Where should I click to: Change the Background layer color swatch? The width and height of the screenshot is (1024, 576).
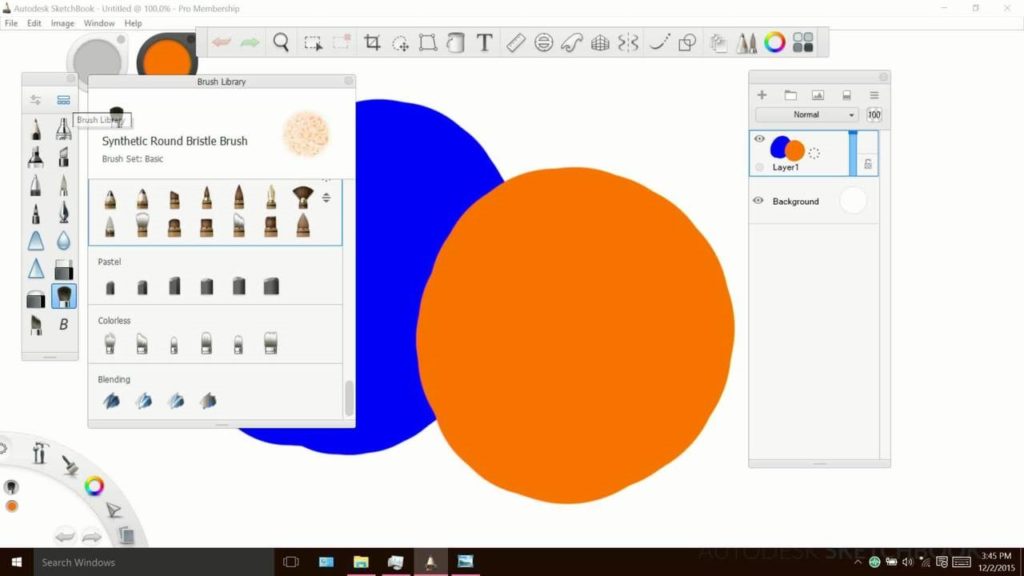(x=853, y=200)
